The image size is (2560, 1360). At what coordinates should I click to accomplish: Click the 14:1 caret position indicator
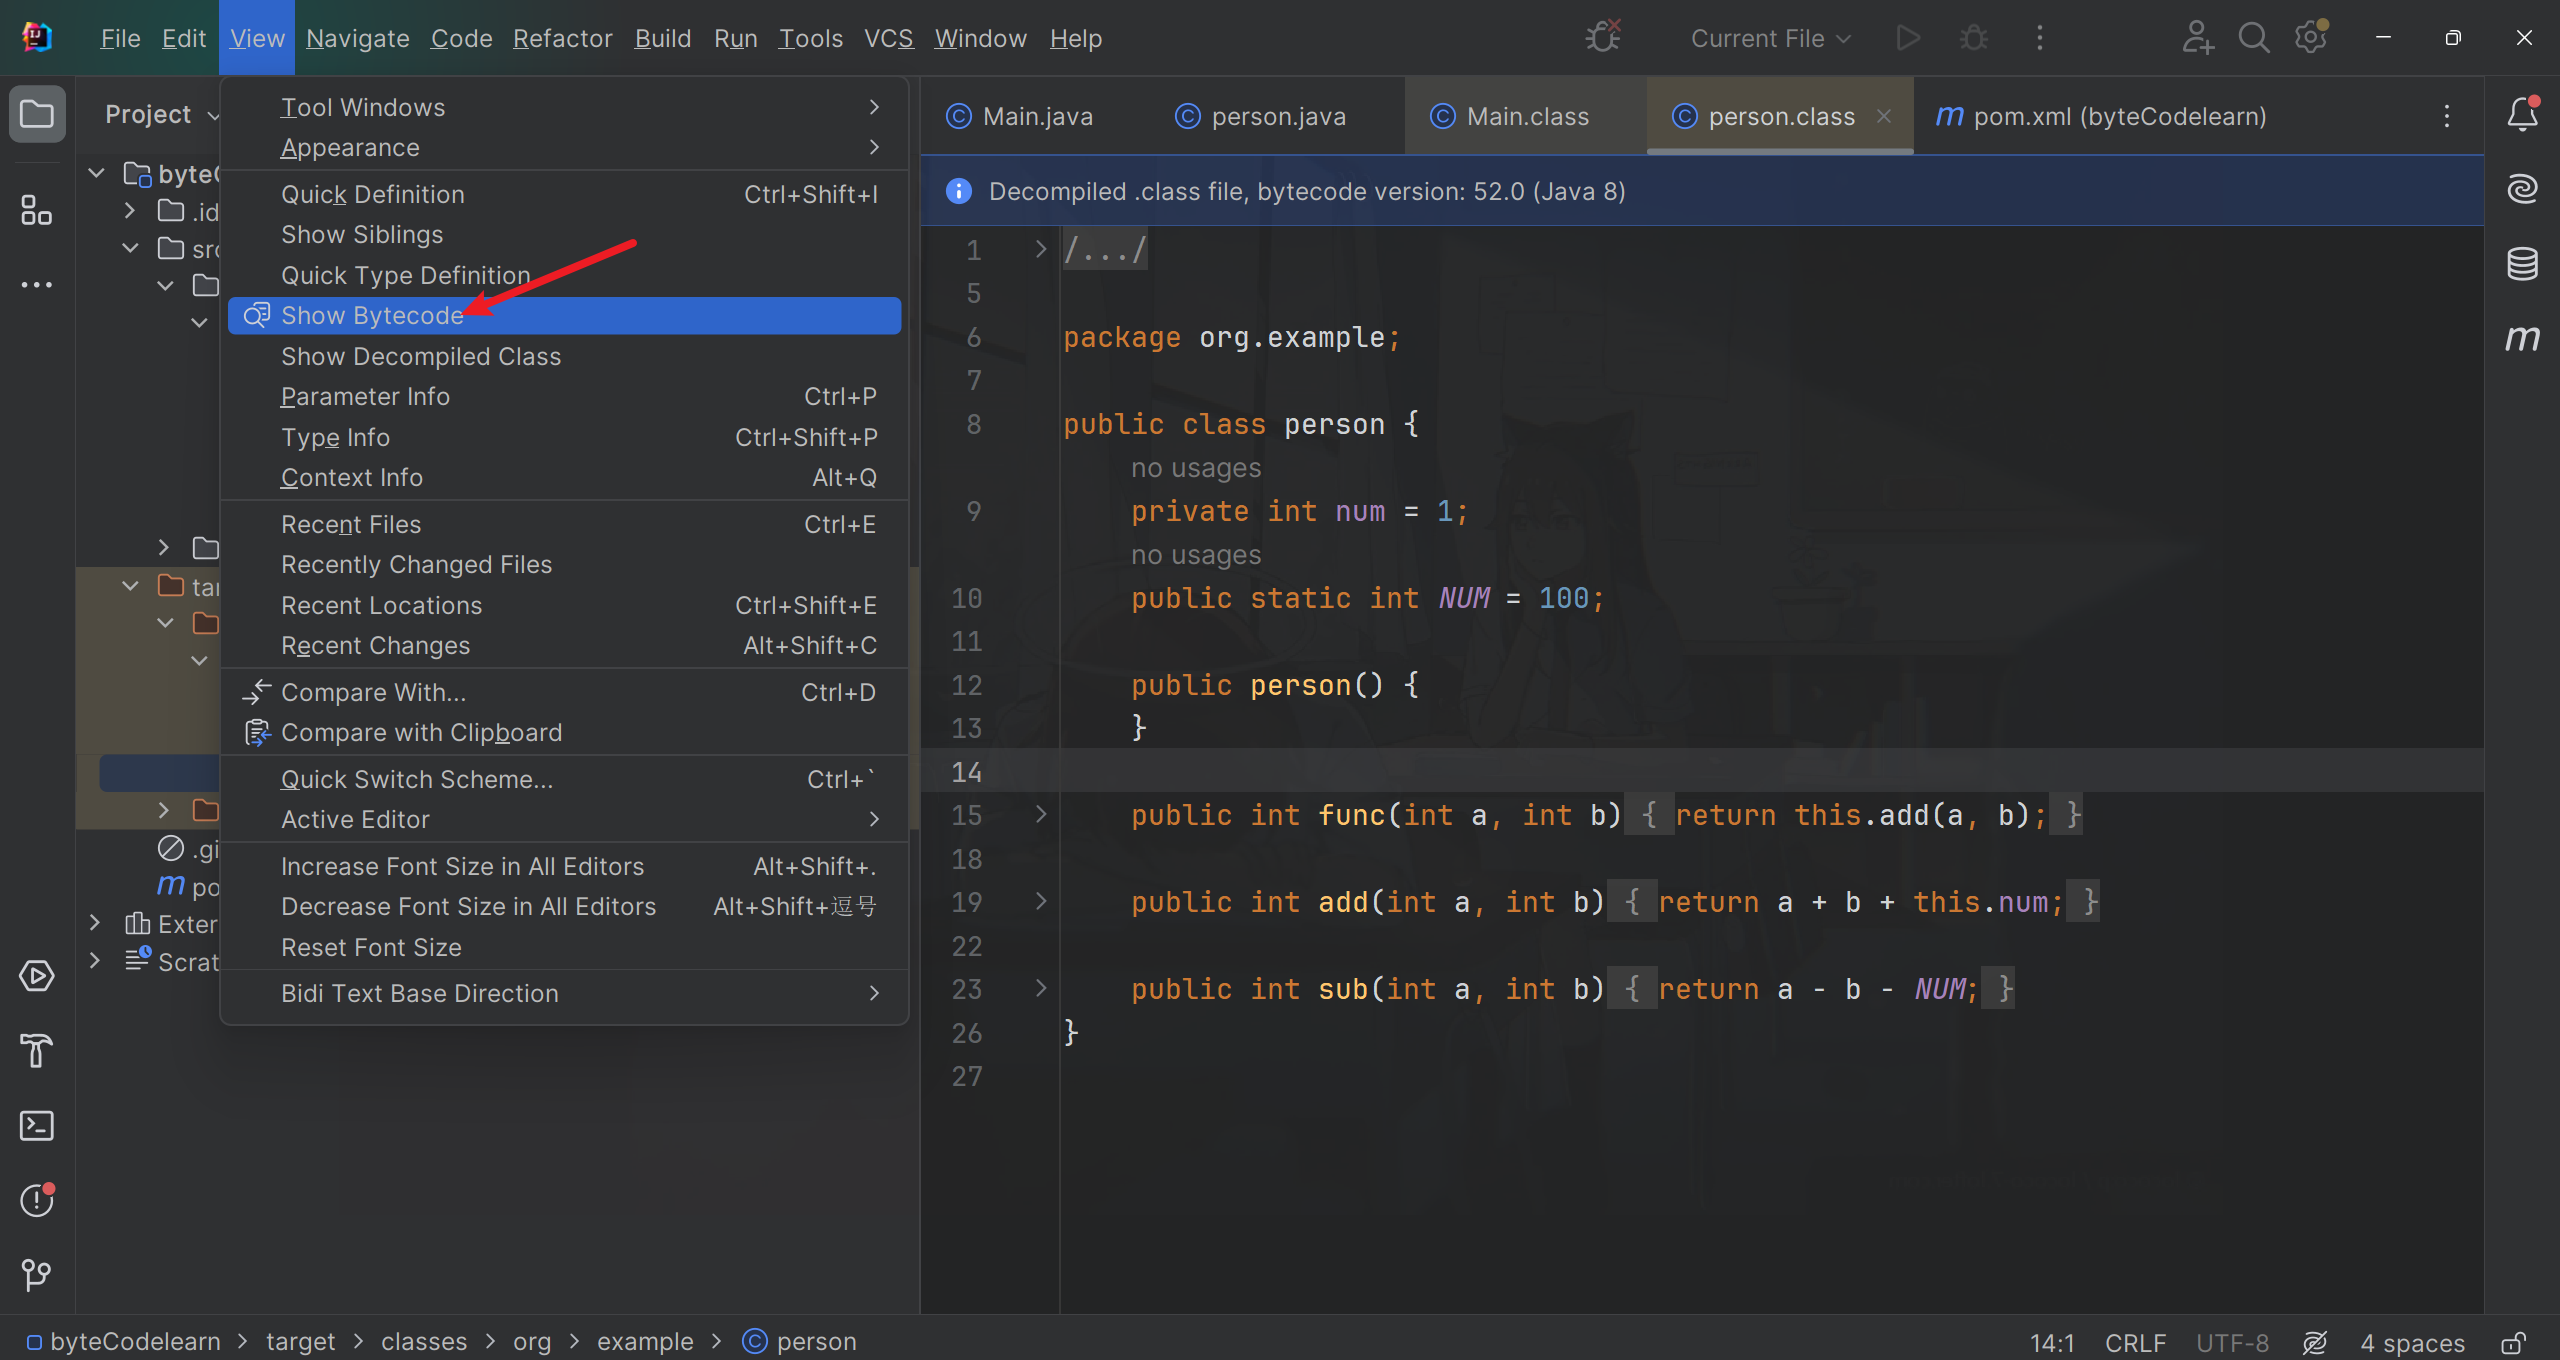[x=2052, y=1342]
